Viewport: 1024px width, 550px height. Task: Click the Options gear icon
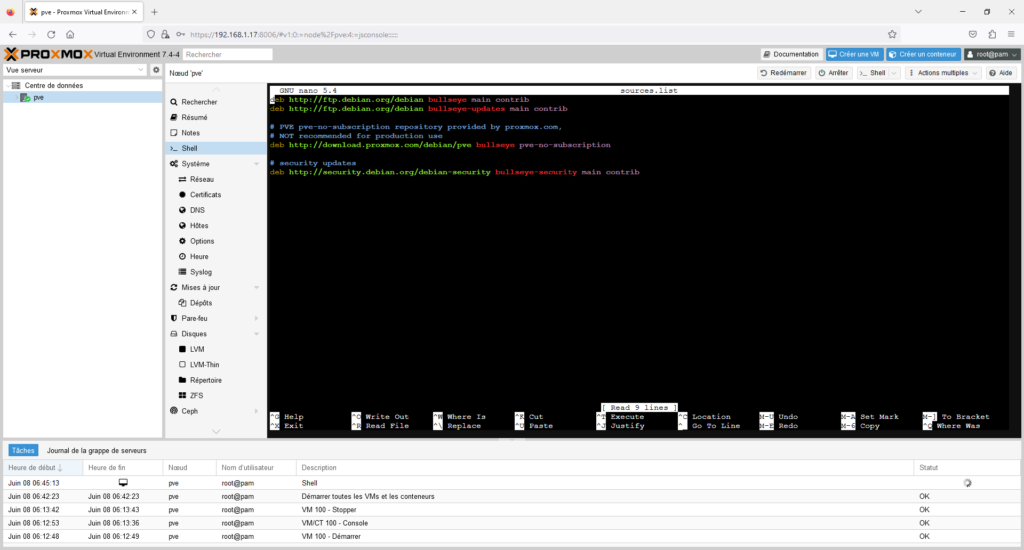pyautogui.click(x=182, y=241)
